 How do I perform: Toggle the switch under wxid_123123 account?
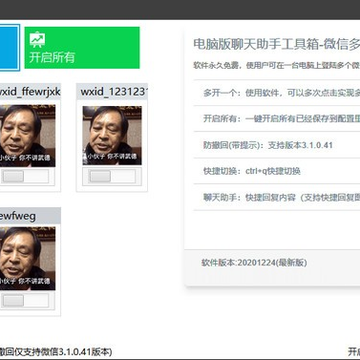point(112,176)
